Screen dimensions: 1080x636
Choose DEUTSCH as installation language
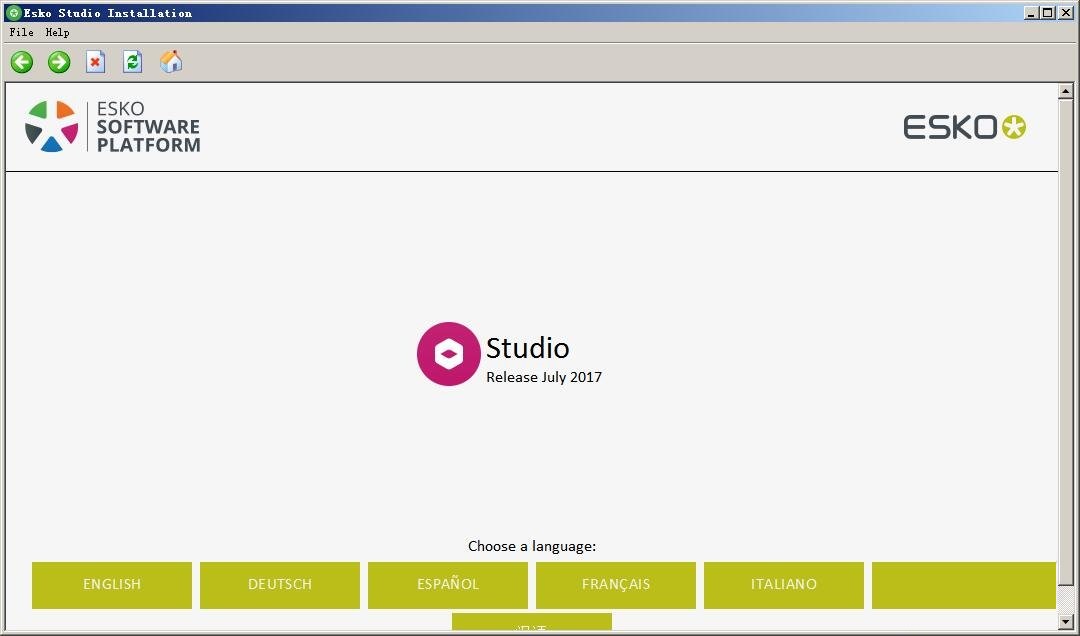tap(280, 585)
